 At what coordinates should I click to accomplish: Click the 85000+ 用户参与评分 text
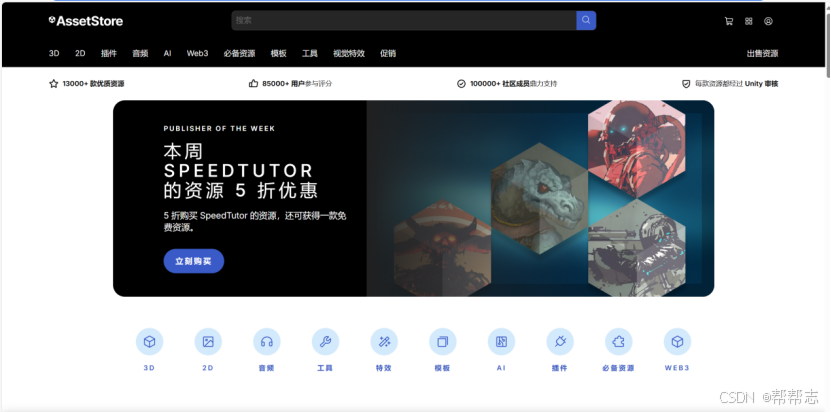[297, 84]
